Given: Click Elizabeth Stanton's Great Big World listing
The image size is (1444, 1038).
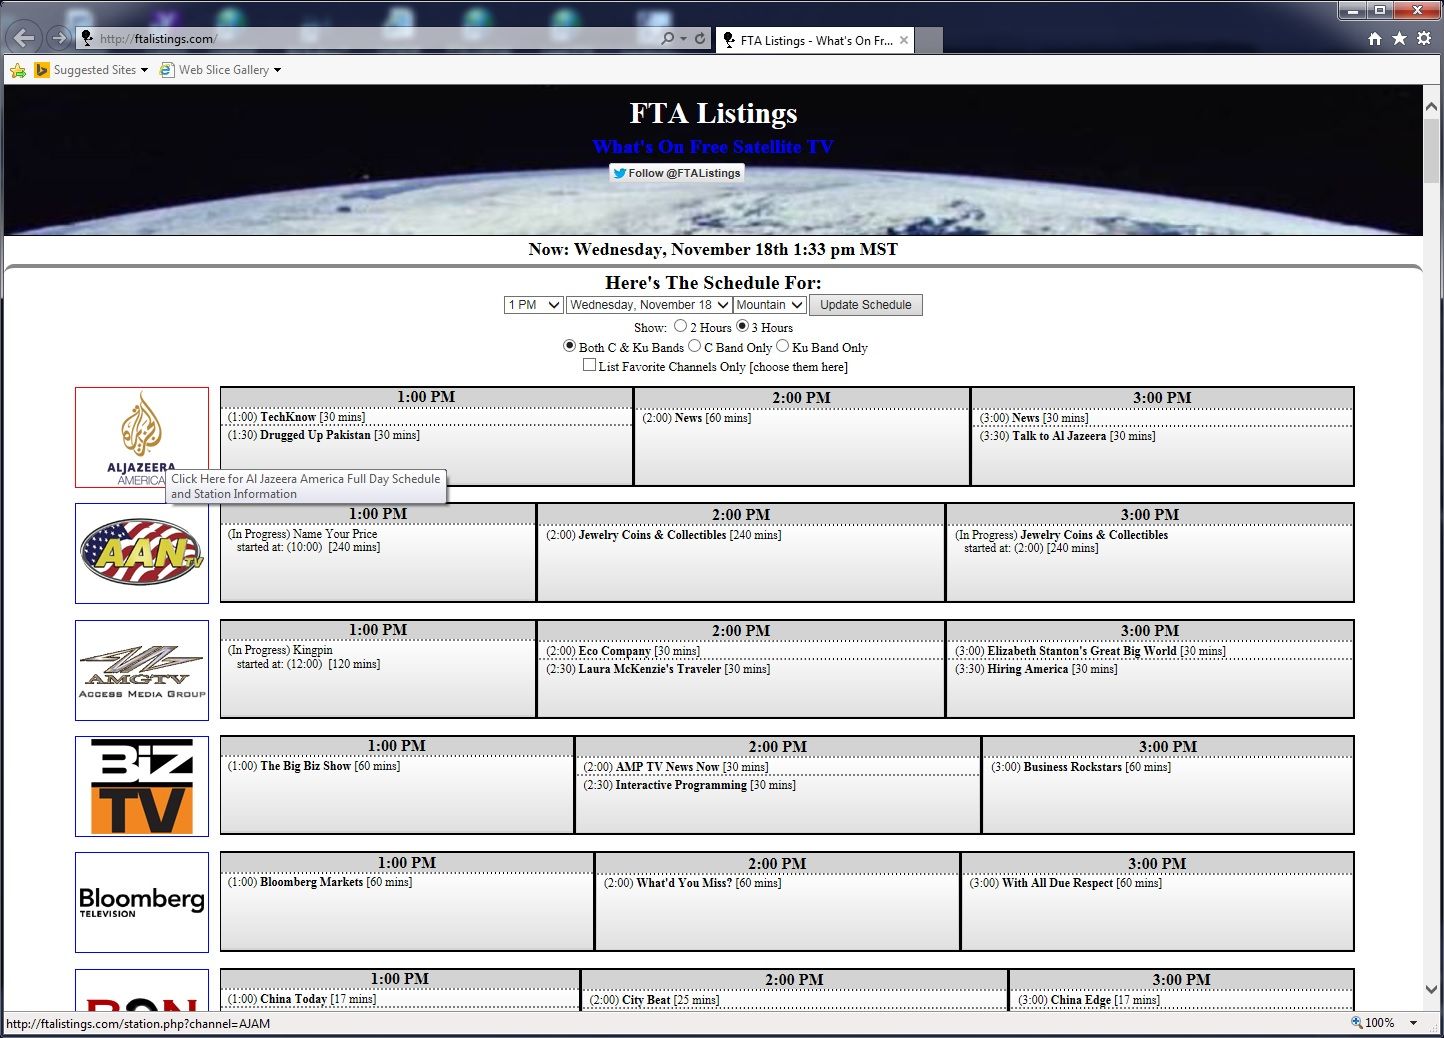Looking at the screenshot, I should click(x=1082, y=651).
